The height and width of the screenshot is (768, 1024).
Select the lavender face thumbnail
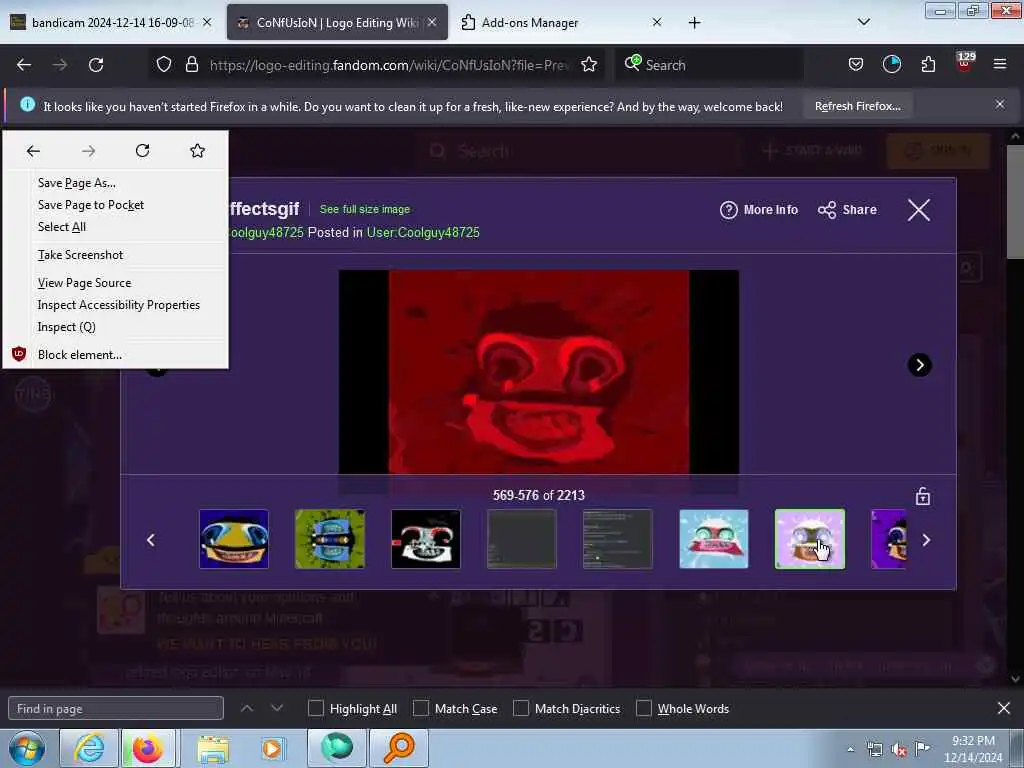tap(810, 539)
